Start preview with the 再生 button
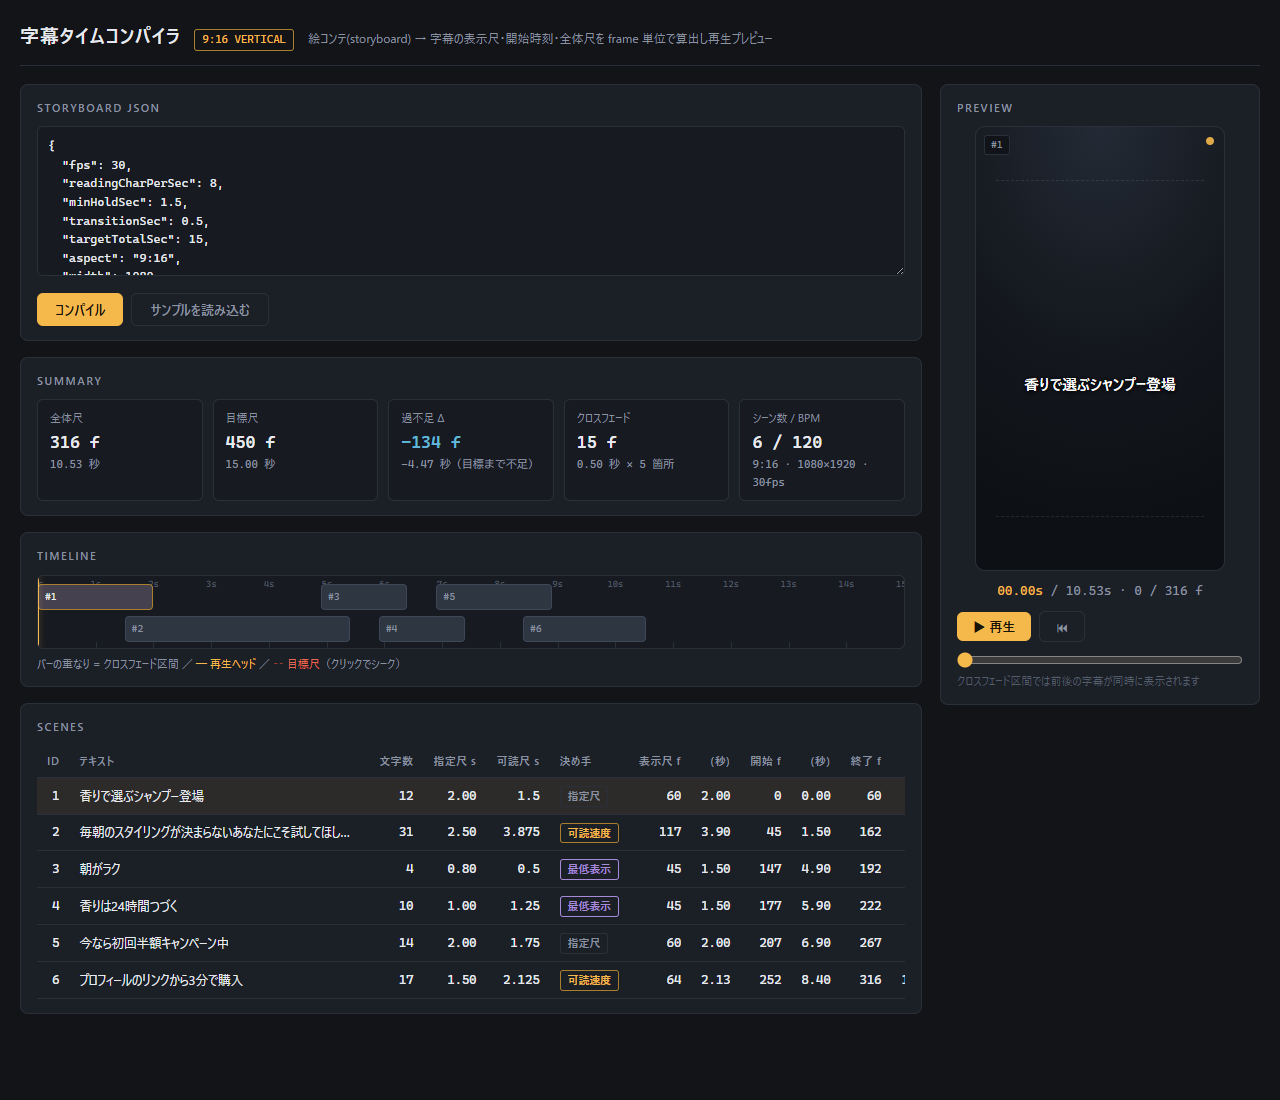The height and width of the screenshot is (1100, 1280). [x=994, y=627]
